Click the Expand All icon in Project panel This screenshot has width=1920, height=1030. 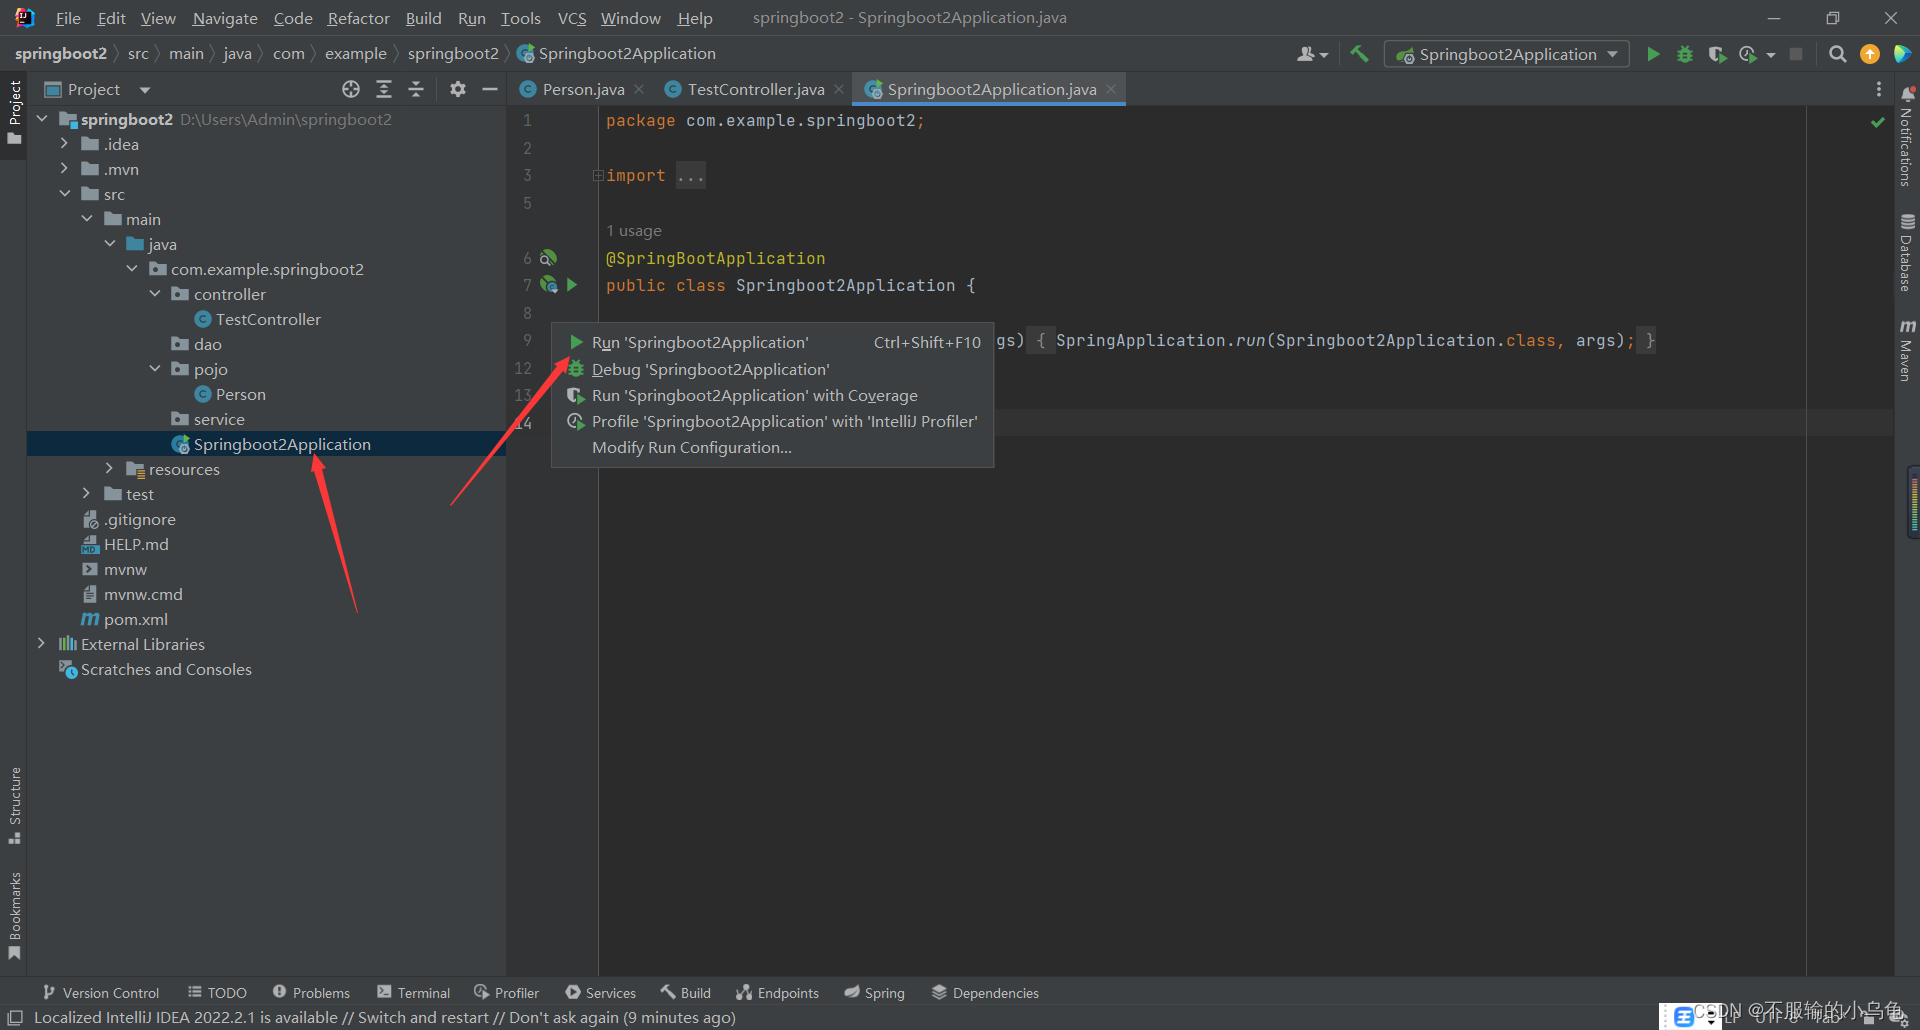coord(384,89)
